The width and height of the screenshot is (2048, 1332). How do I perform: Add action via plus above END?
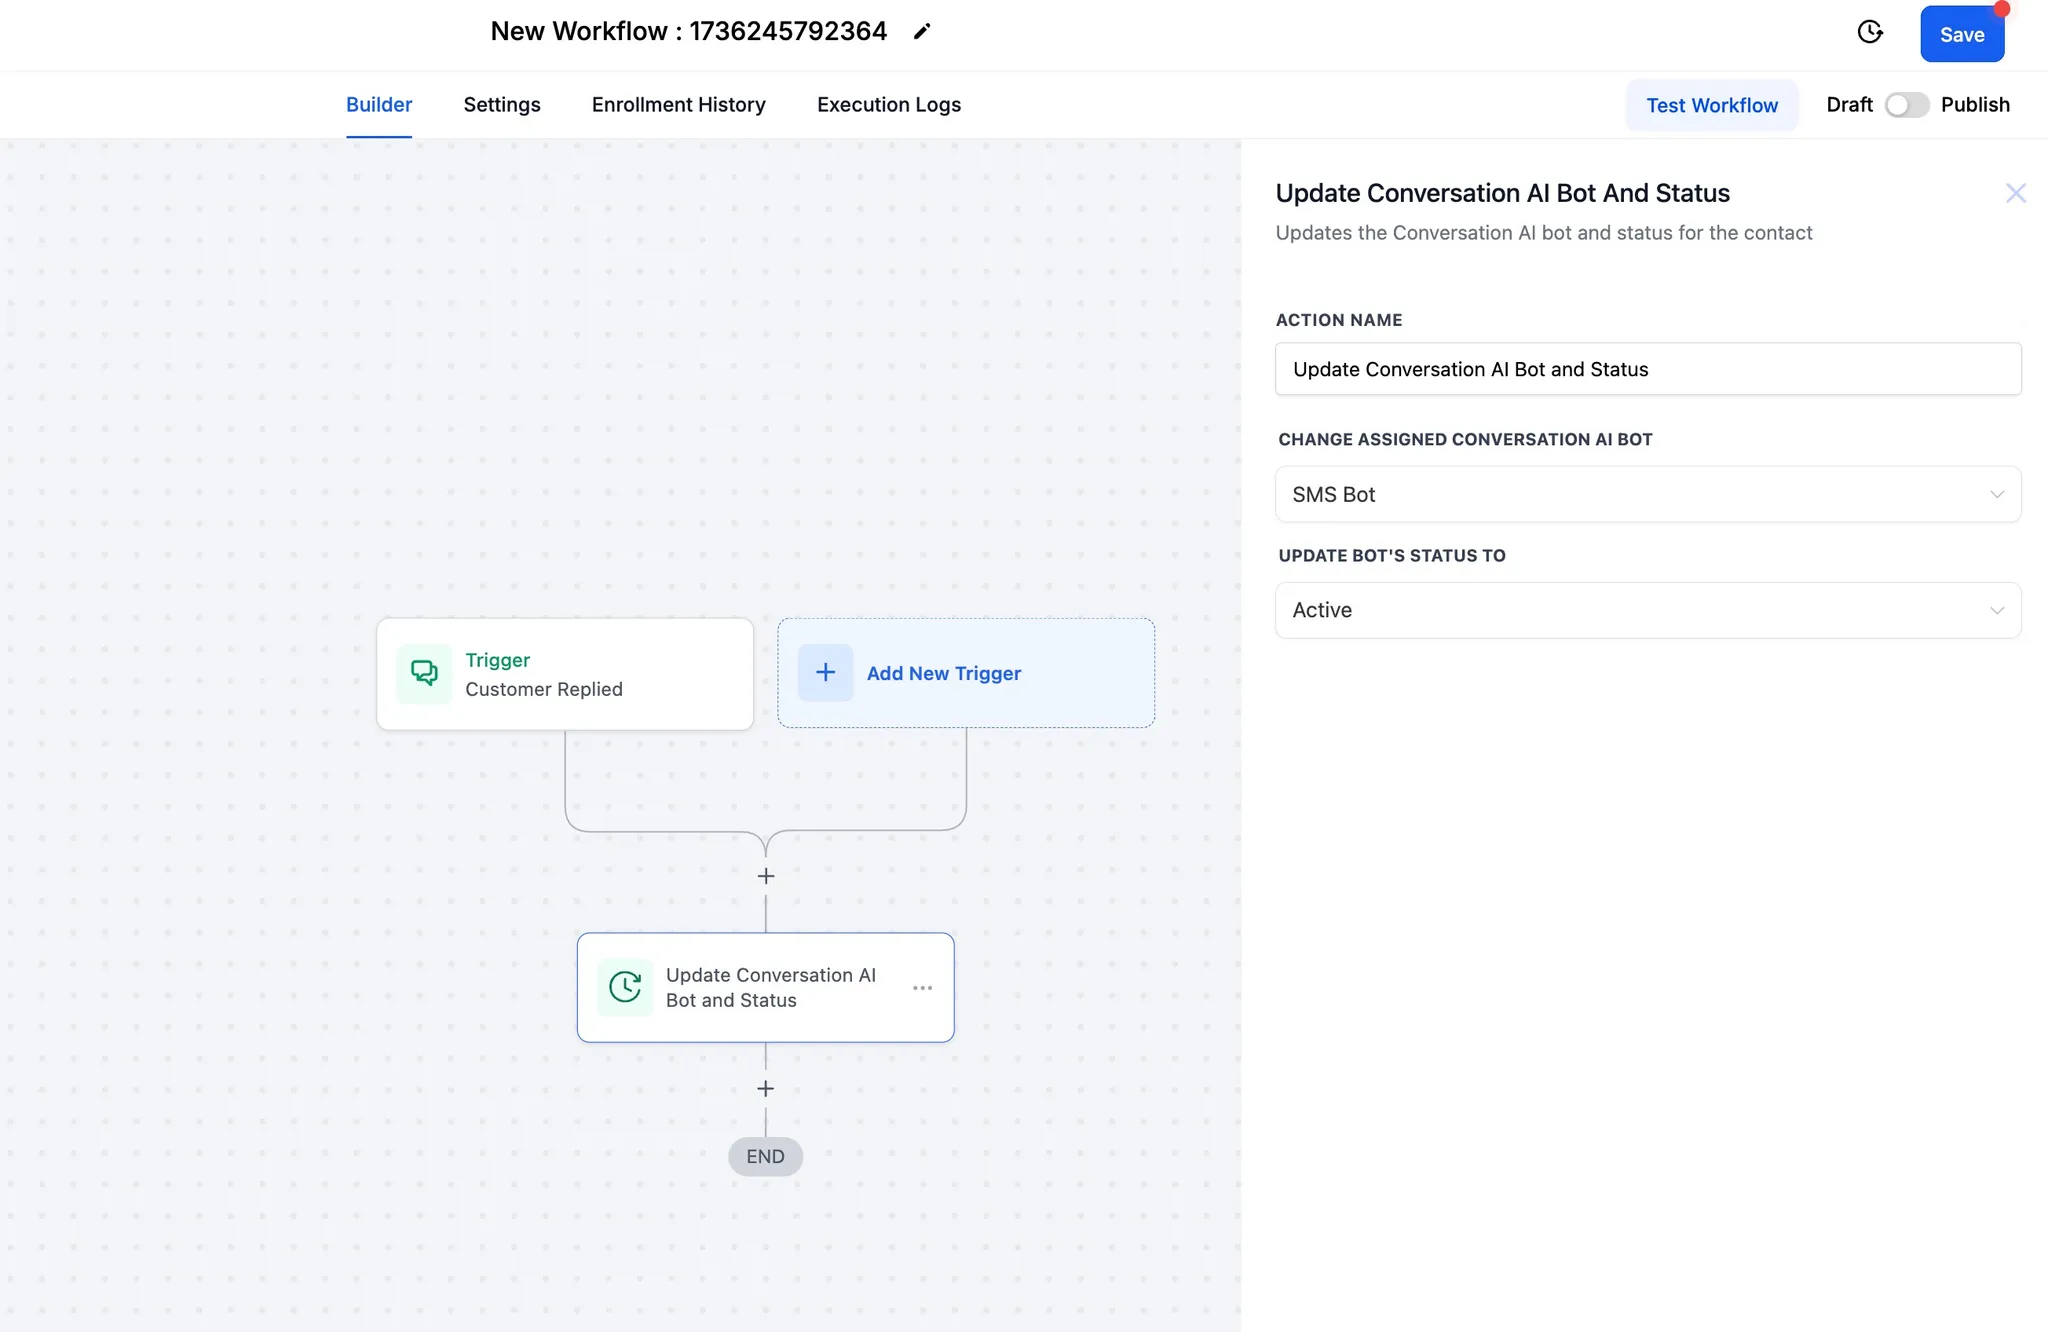click(x=766, y=1089)
